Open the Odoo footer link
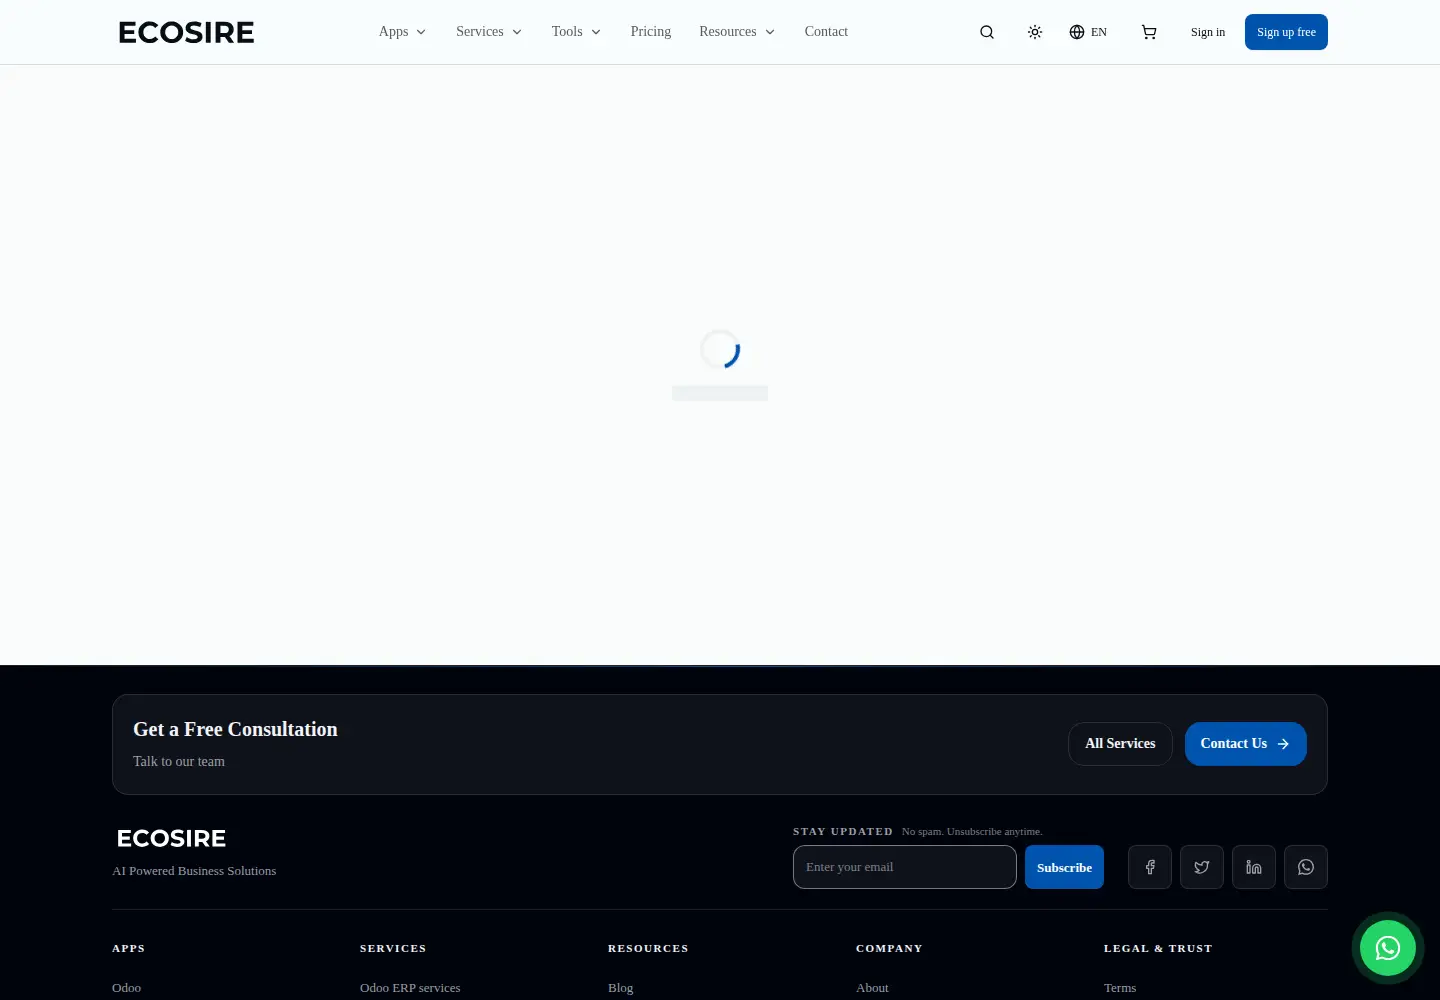Viewport: 1440px width, 1000px height. [126, 988]
